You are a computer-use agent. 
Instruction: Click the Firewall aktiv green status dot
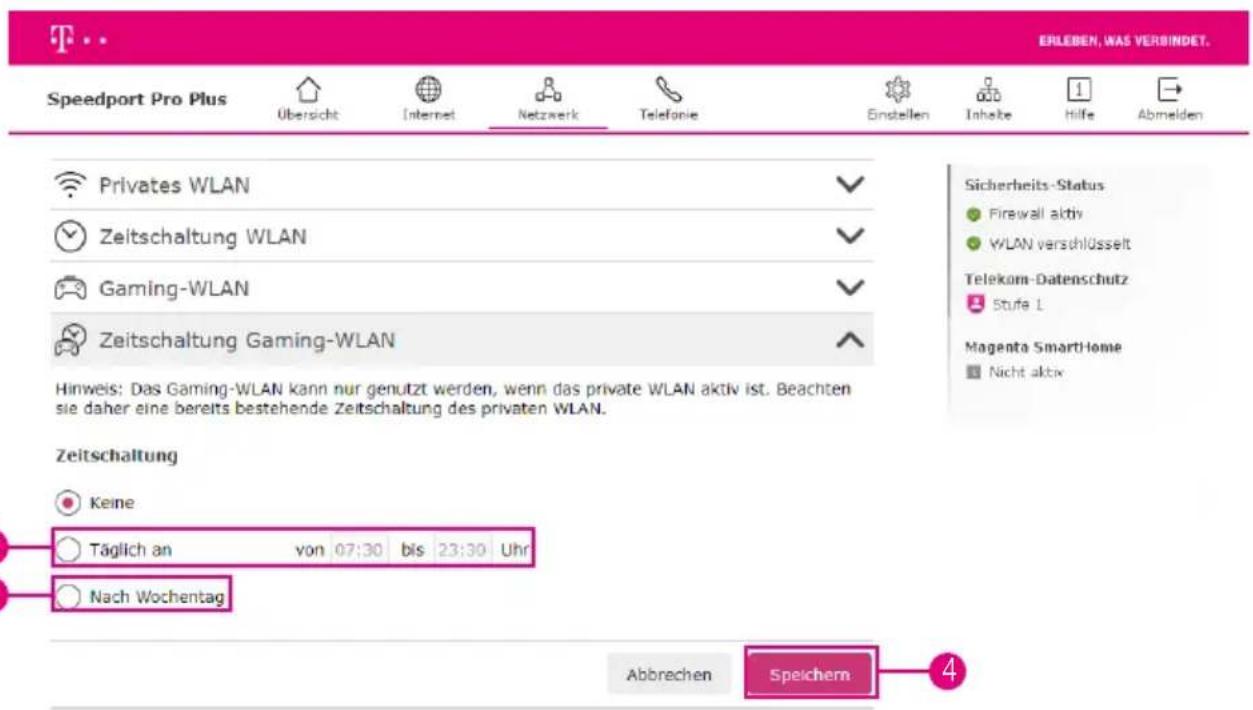coord(972,214)
